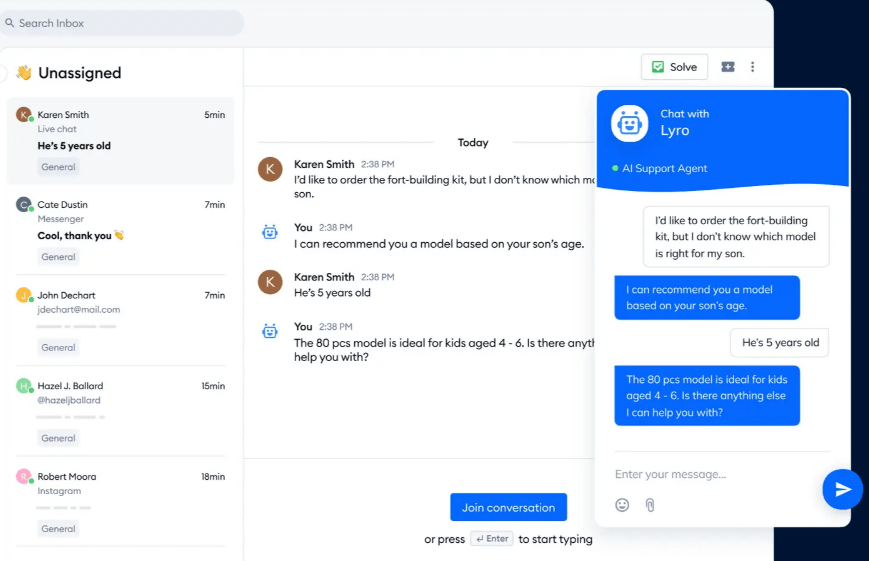Open Robert Moora's Instagram conversation
The height and width of the screenshot is (561, 869).
[120, 499]
